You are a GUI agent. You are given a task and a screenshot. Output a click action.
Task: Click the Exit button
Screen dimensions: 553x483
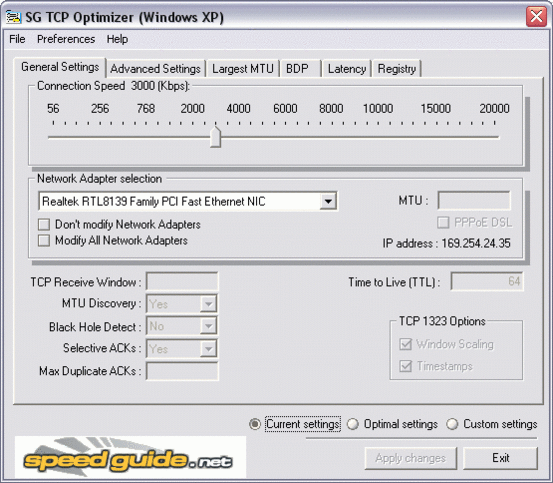click(x=500, y=458)
